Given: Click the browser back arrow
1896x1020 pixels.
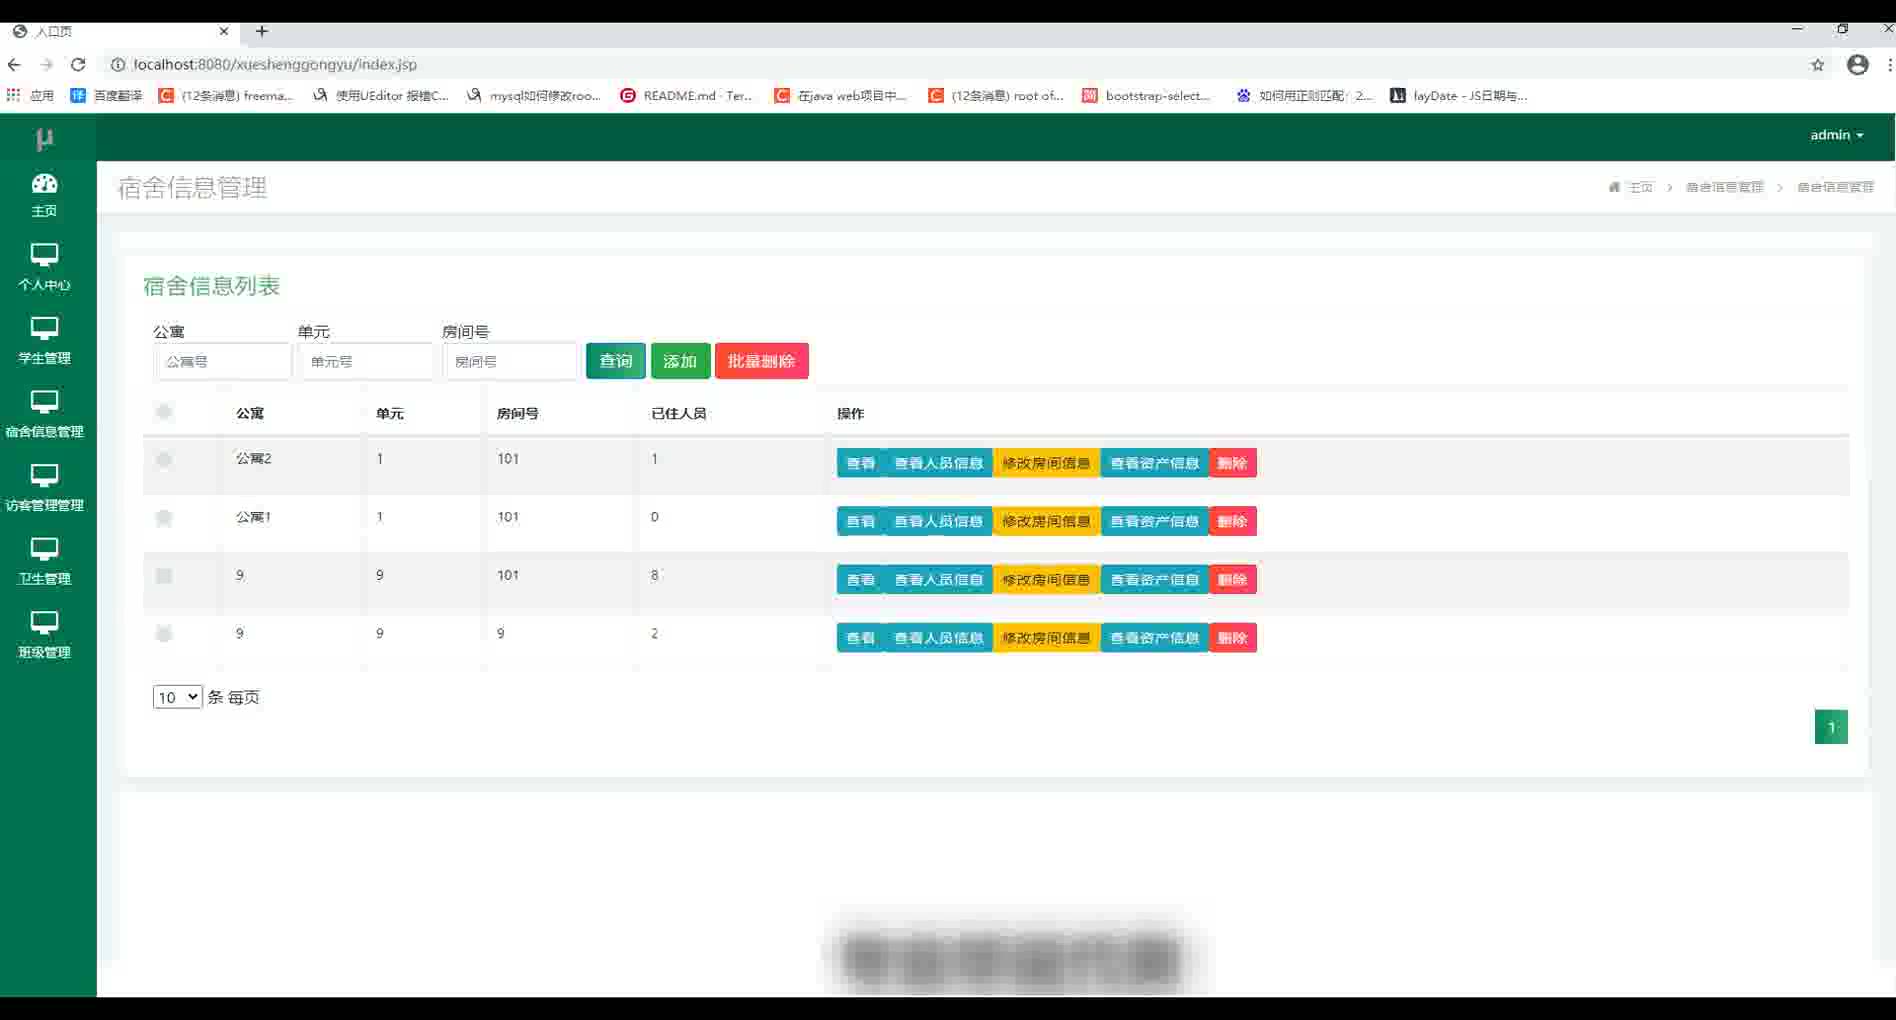Looking at the screenshot, I should pos(14,64).
